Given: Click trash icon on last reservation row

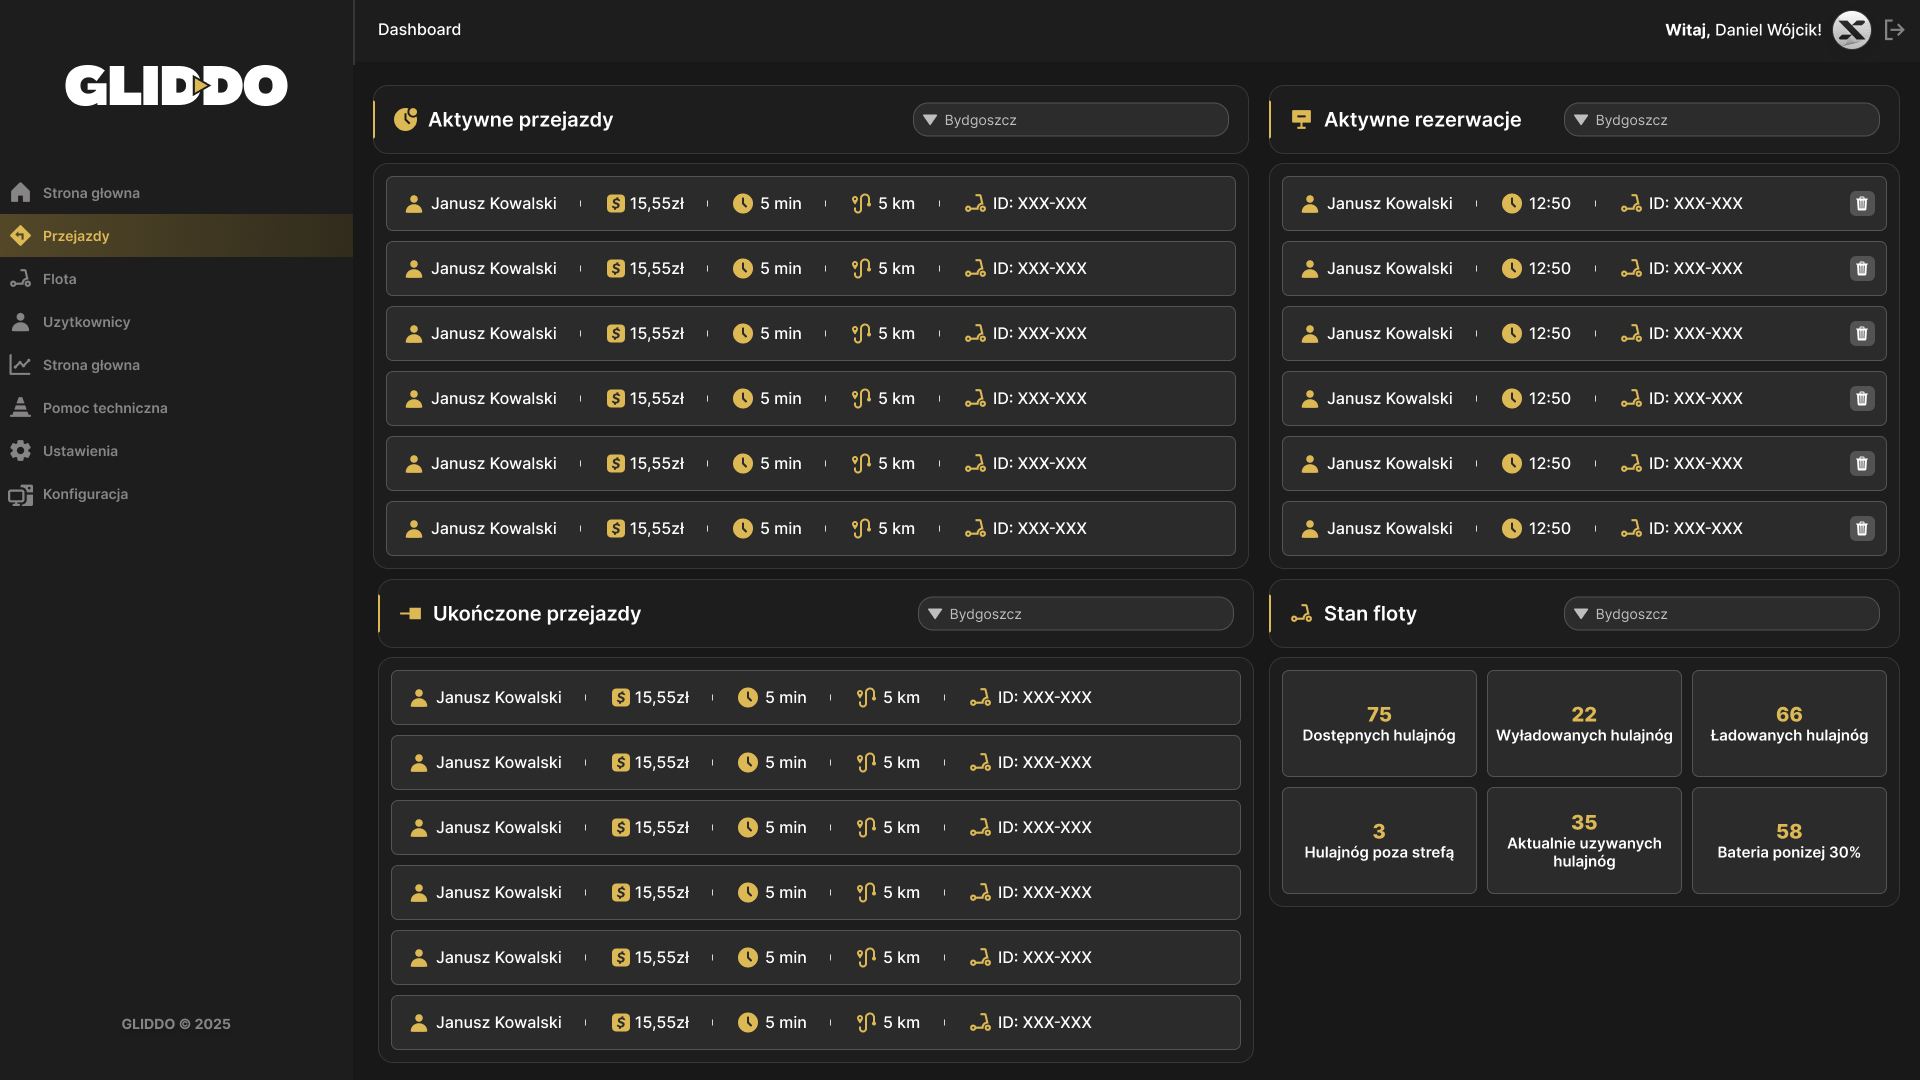Looking at the screenshot, I should (1861, 529).
